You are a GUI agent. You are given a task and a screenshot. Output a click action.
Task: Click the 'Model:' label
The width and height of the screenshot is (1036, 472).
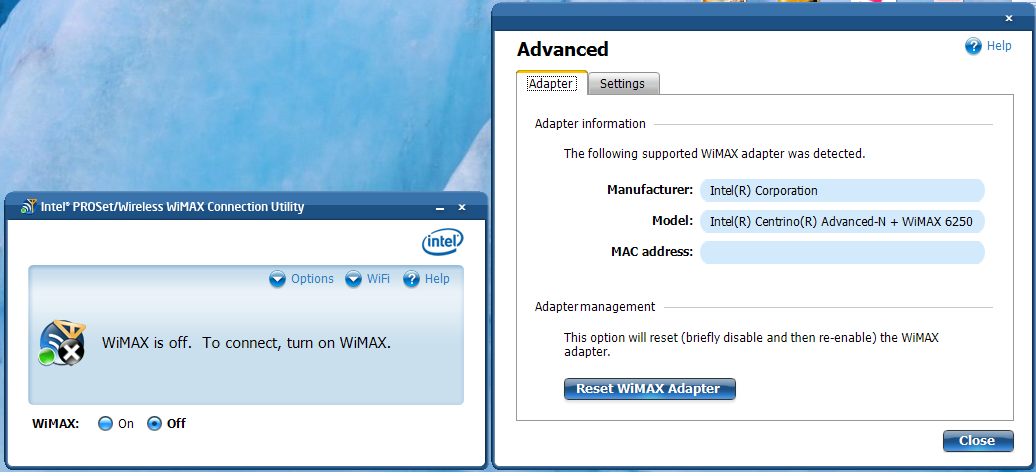coord(672,221)
